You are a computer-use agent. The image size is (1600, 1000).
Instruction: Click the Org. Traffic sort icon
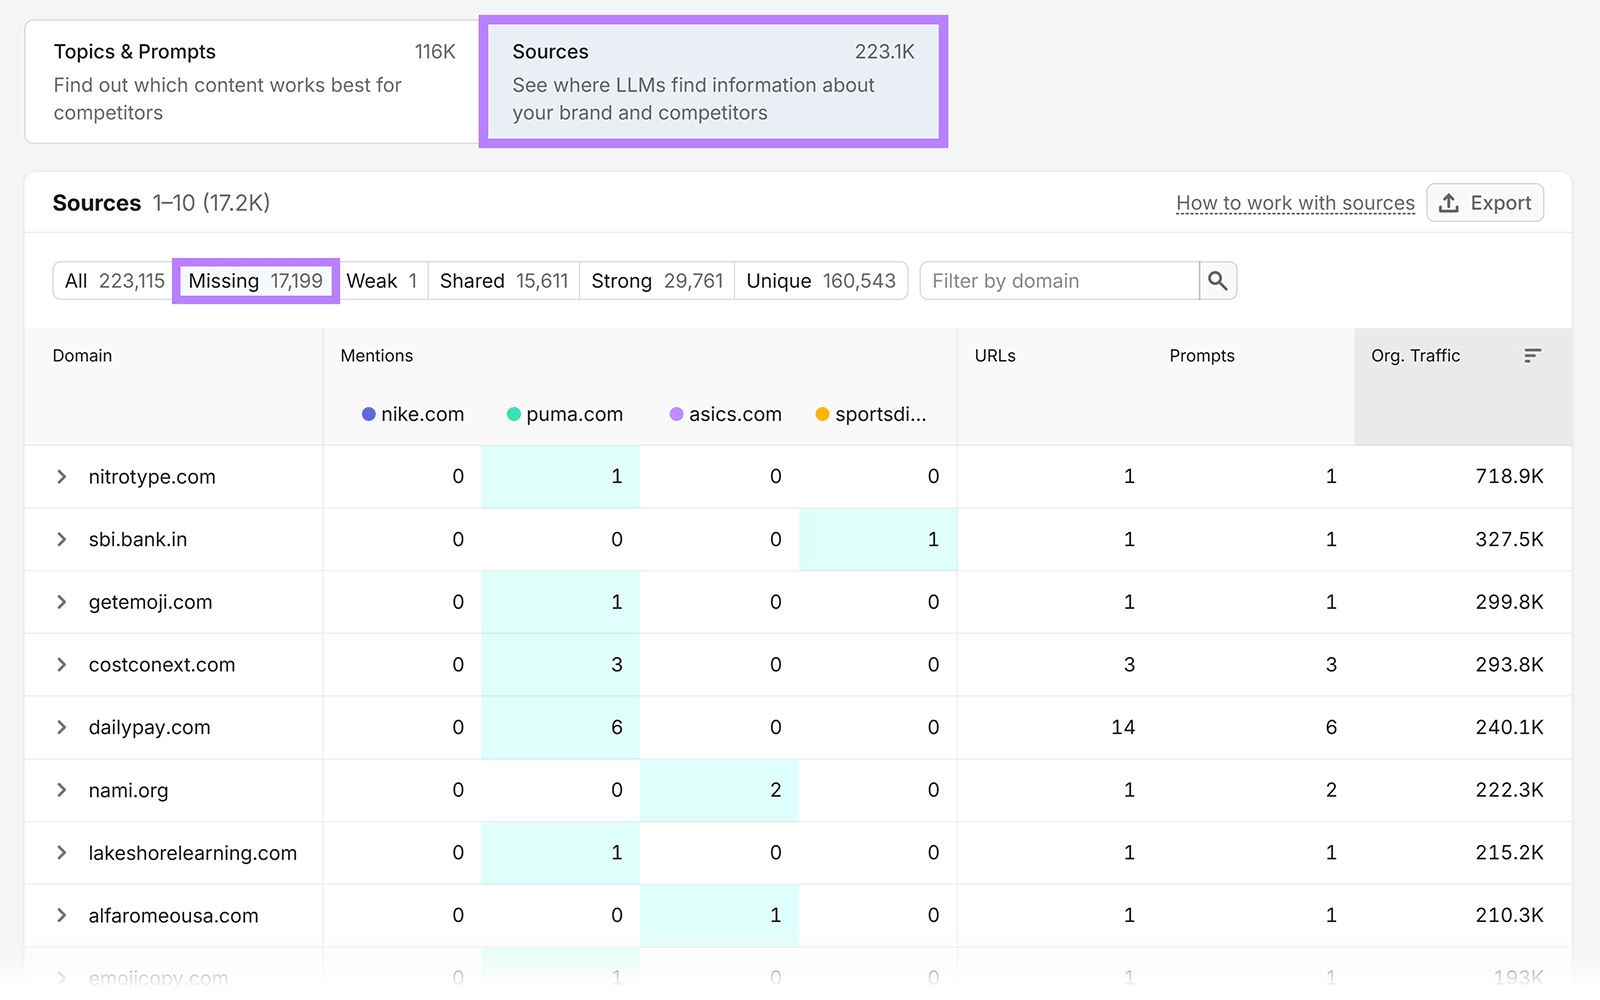[1532, 356]
